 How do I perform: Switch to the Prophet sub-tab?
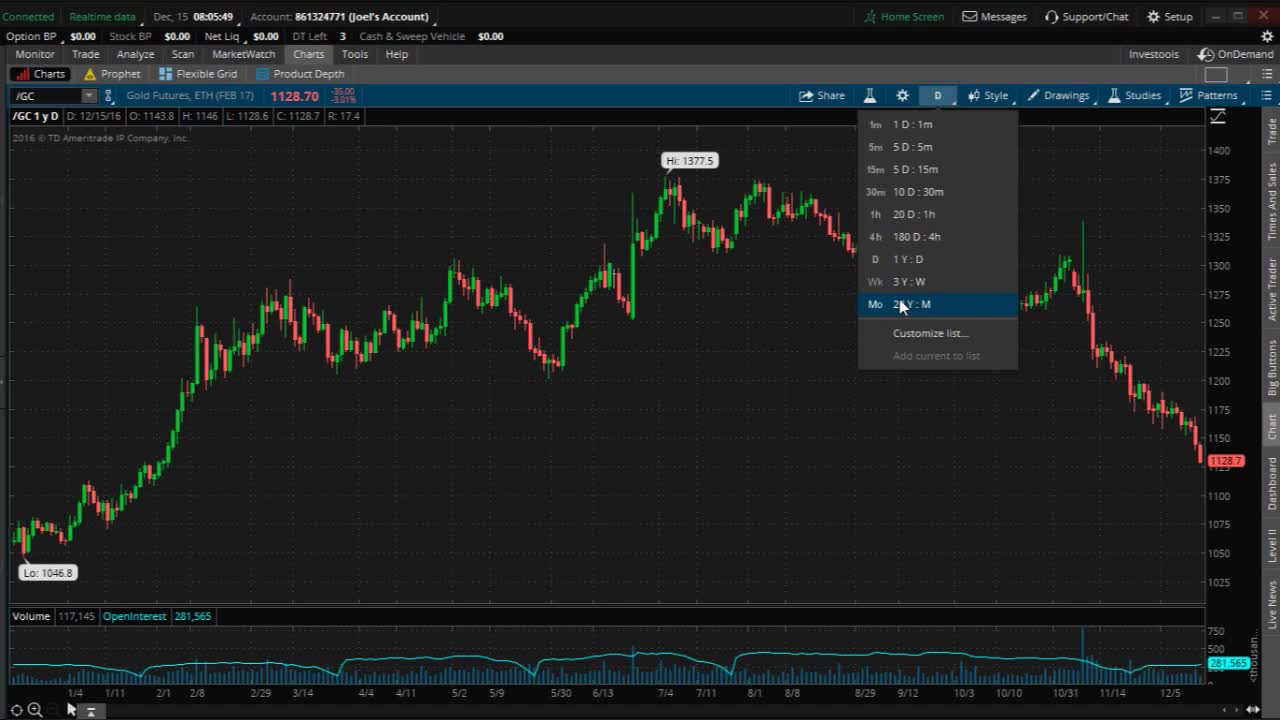112,74
